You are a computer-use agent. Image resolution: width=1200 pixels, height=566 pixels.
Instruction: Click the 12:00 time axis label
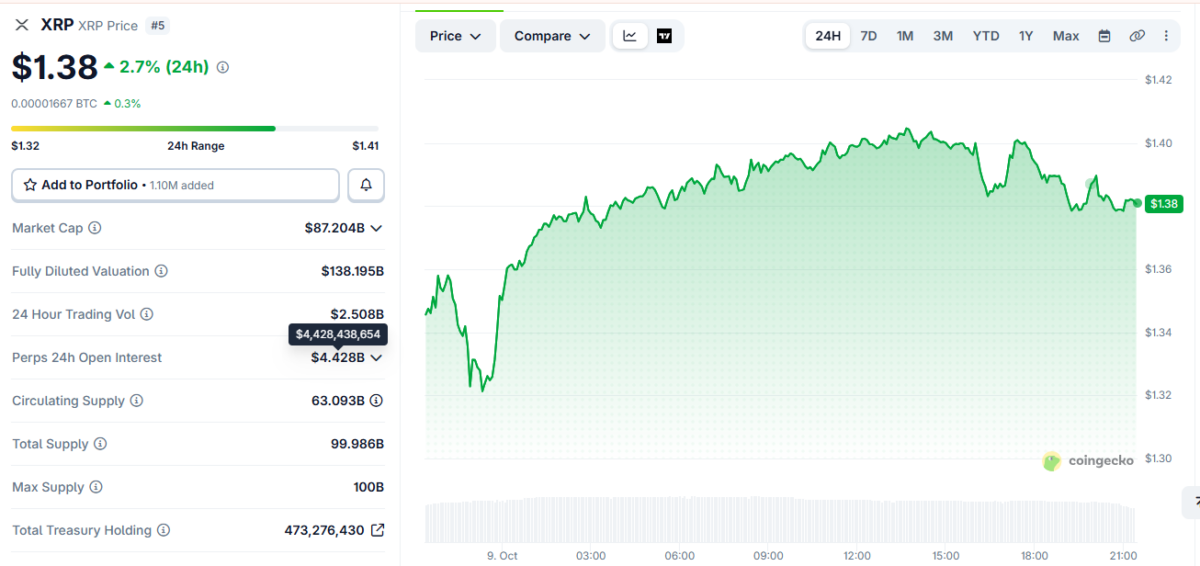(856, 555)
